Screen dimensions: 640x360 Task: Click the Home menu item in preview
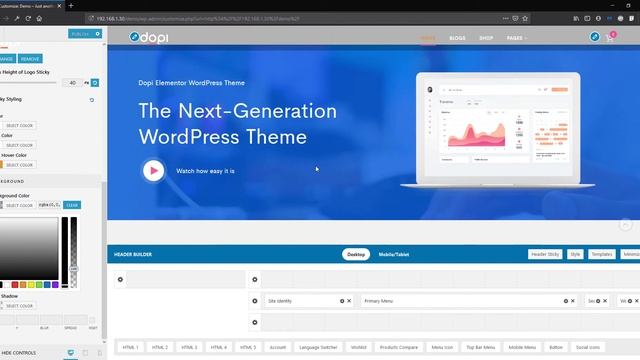(428, 38)
